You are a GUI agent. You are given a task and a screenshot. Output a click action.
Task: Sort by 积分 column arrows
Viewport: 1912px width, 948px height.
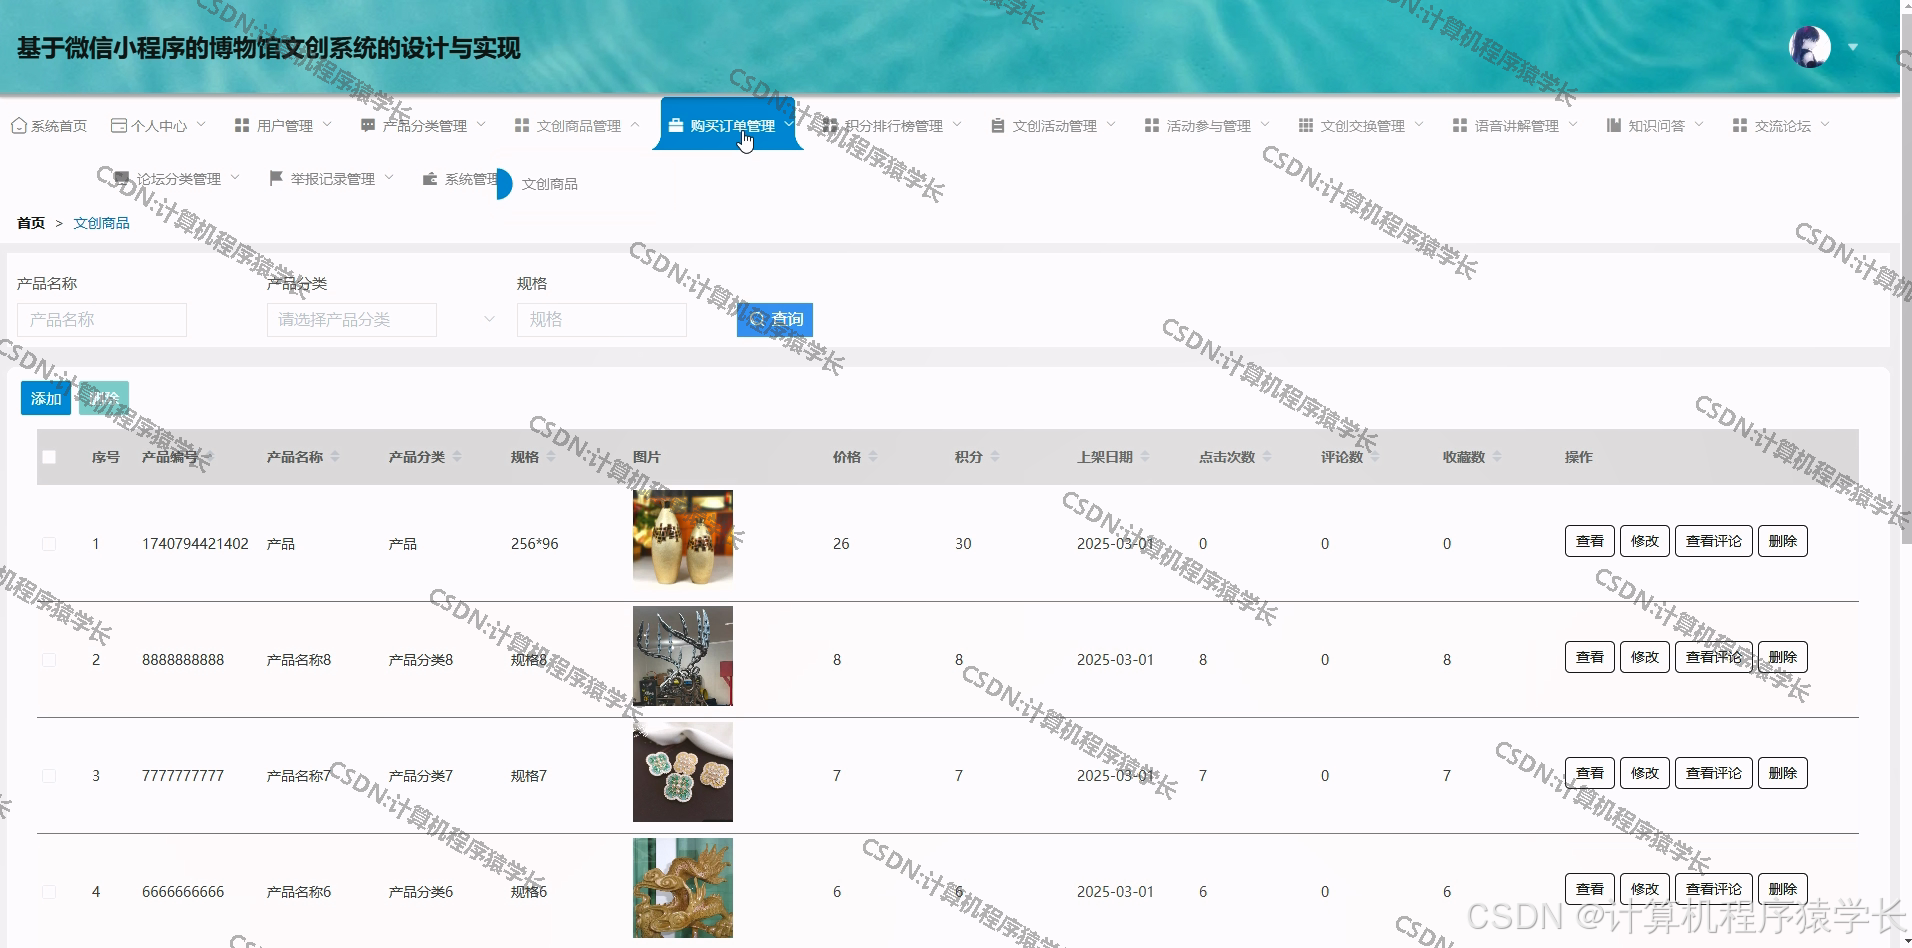point(995,457)
